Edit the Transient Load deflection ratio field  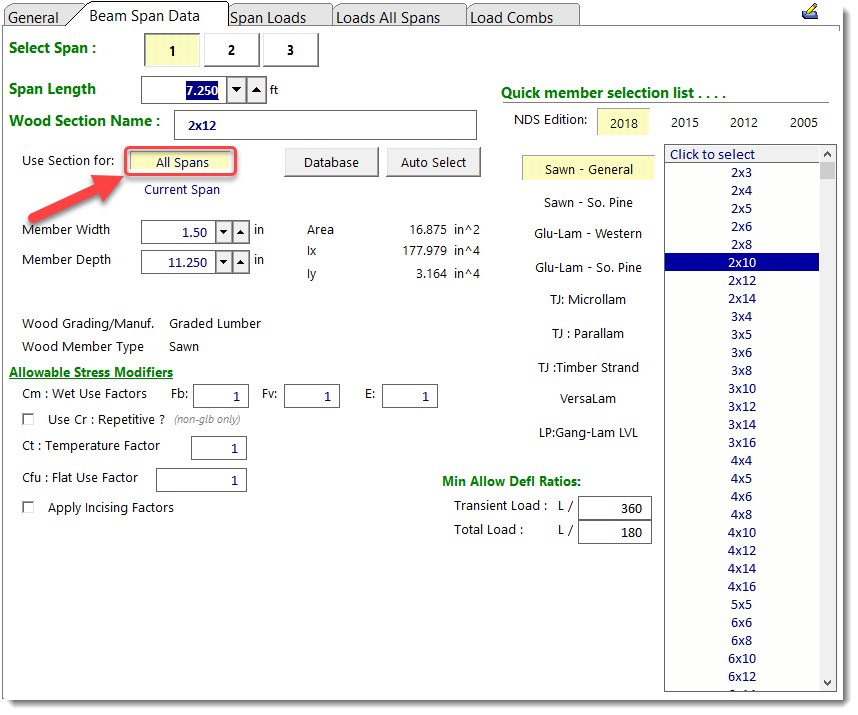(x=614, y=508)
